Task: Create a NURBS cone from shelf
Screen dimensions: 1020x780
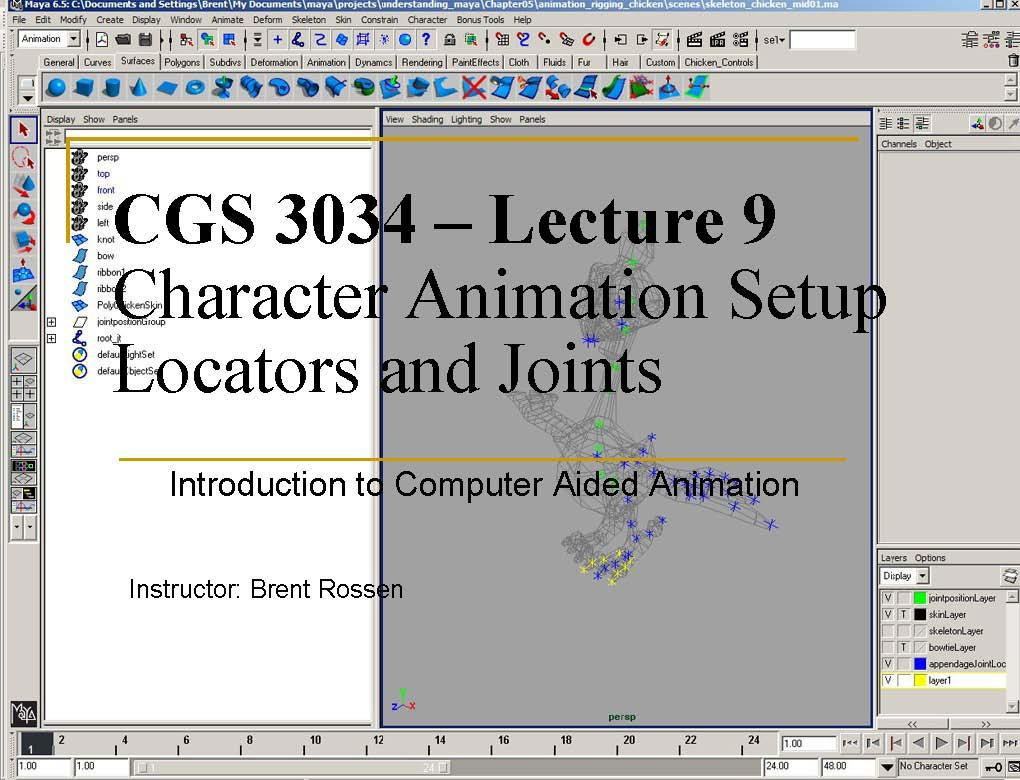Action: tap(139, 87)
